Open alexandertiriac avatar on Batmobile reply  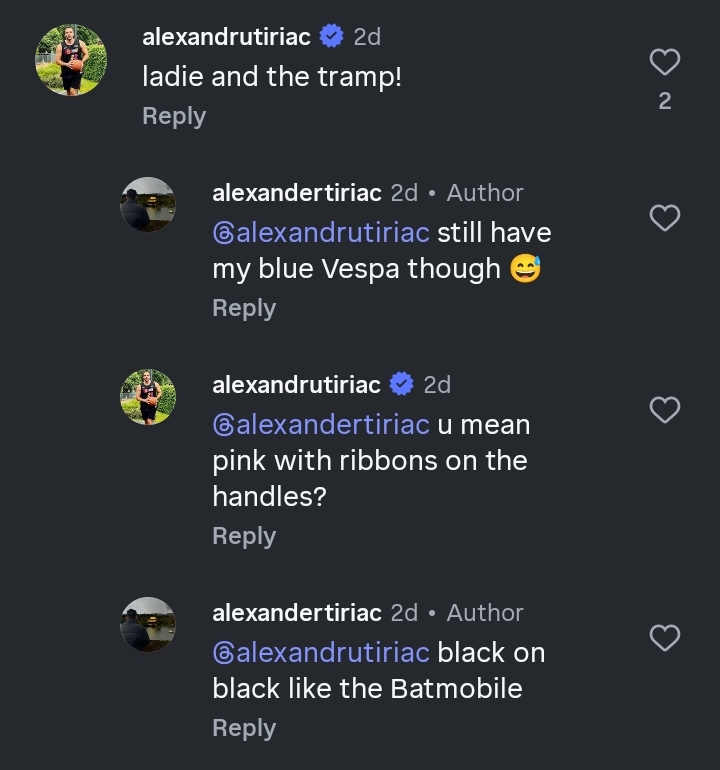pos(148,625)
